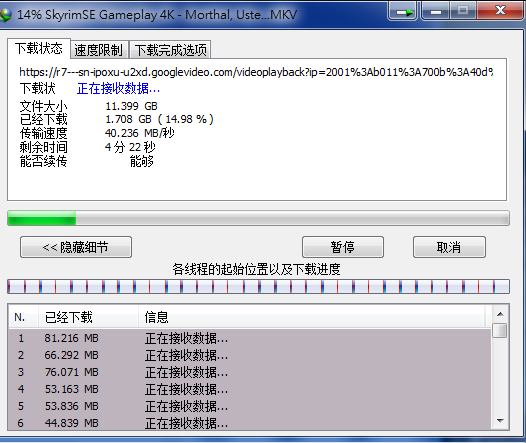The height and width of the screenshot is (443, 526).
Task: Click the thread list scroll up arrow
Action: (500, 314)
